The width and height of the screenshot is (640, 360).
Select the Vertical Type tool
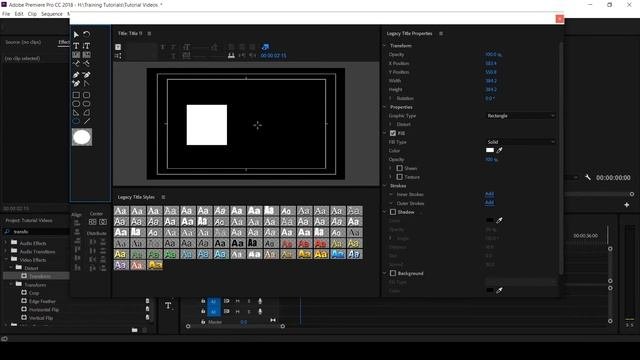87,46
